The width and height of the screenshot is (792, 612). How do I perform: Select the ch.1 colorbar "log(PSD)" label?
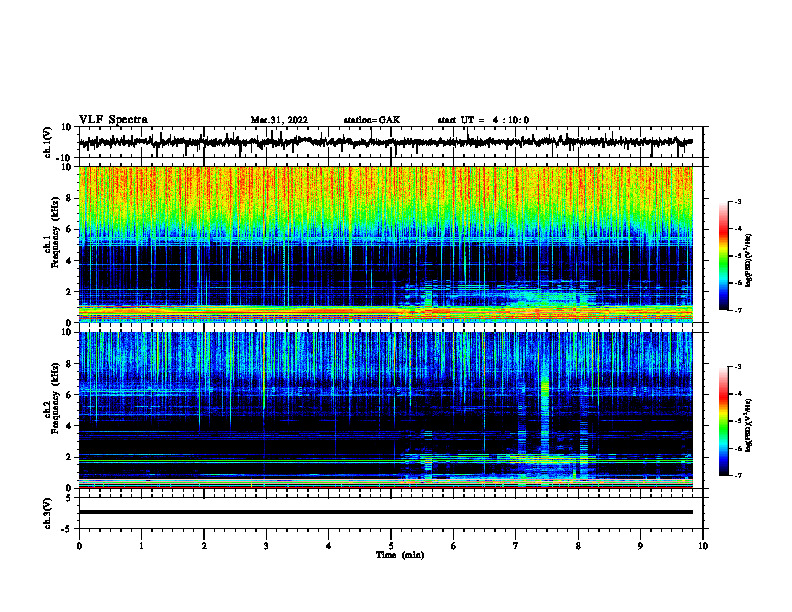[x=749, y=261]
